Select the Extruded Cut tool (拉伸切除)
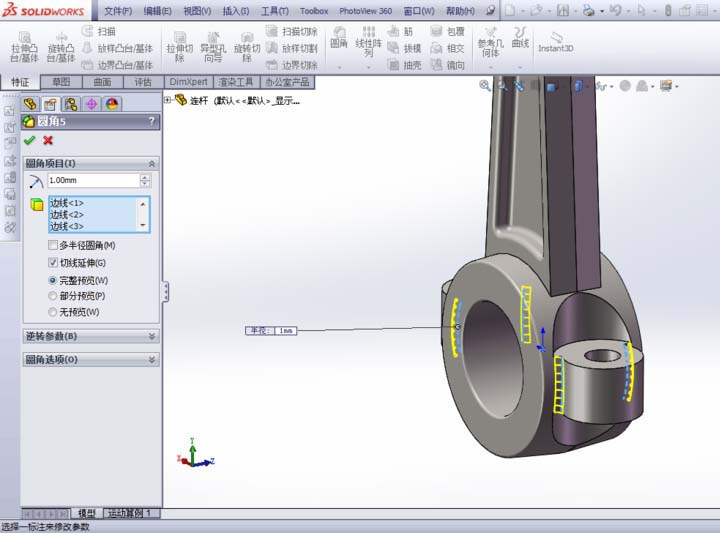The width and height of the screenshot is (720, 533). pos(180,47)
